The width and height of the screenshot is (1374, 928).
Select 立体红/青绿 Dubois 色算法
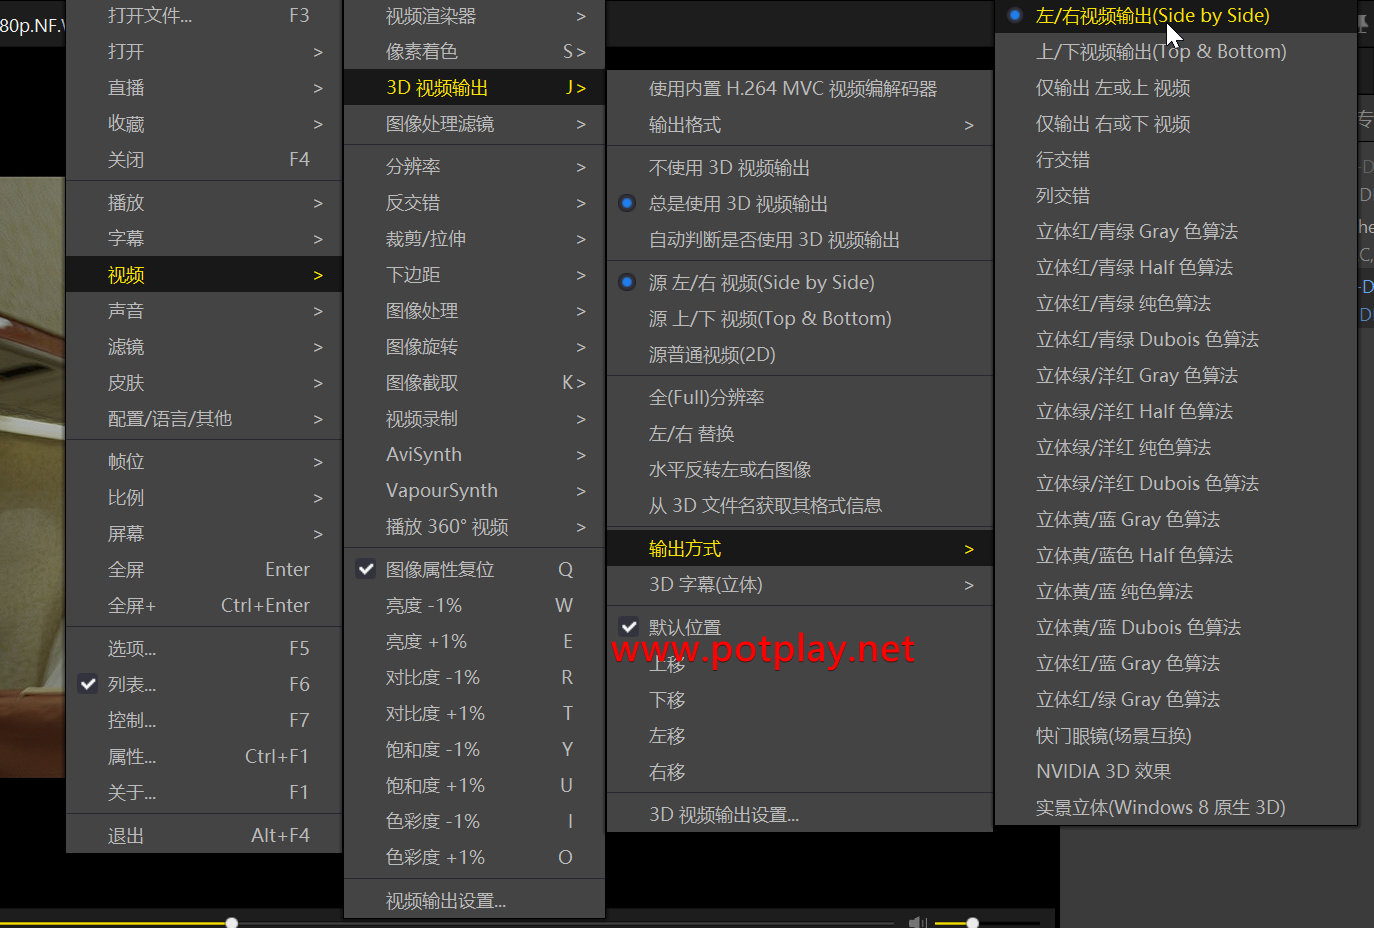1176,340
